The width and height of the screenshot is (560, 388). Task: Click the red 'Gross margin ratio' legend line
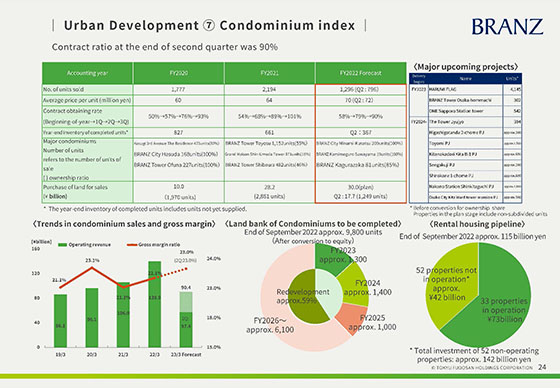click(132, 245)
